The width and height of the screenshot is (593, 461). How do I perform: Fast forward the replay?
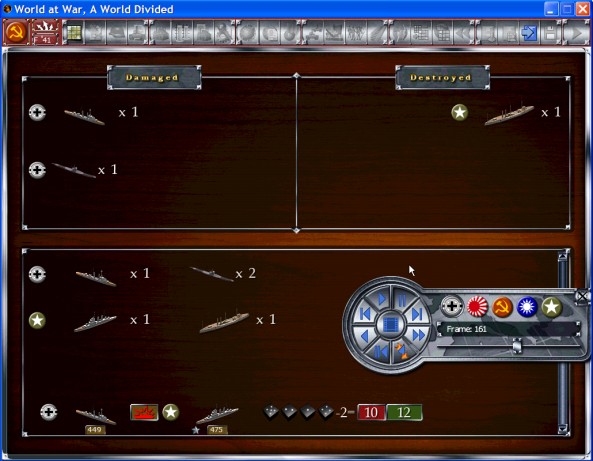coord(418,335)
